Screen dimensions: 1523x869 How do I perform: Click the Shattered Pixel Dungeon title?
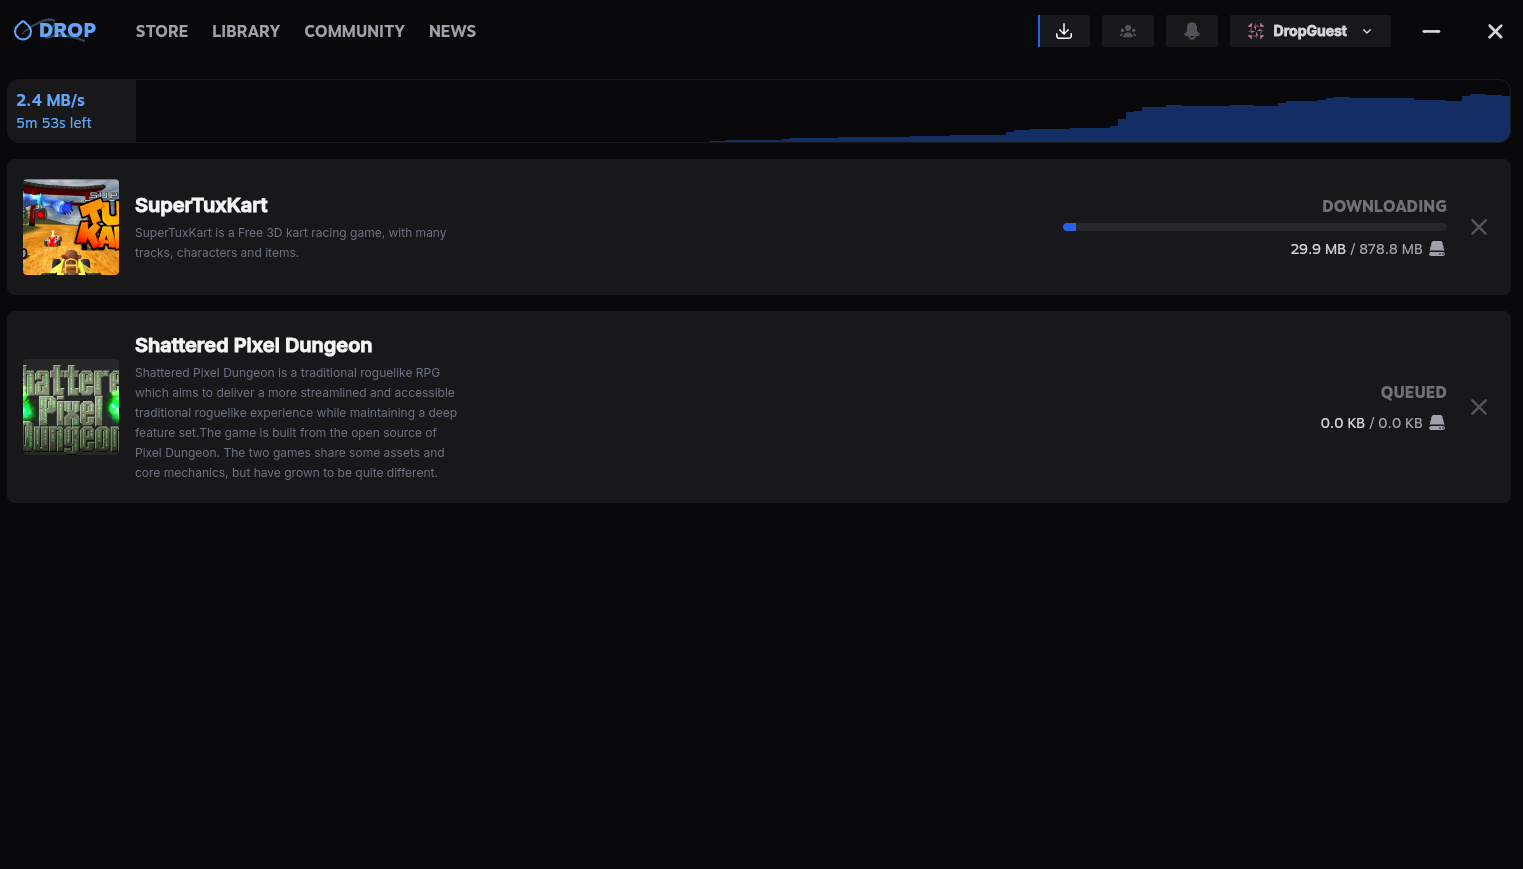(253, 345)
